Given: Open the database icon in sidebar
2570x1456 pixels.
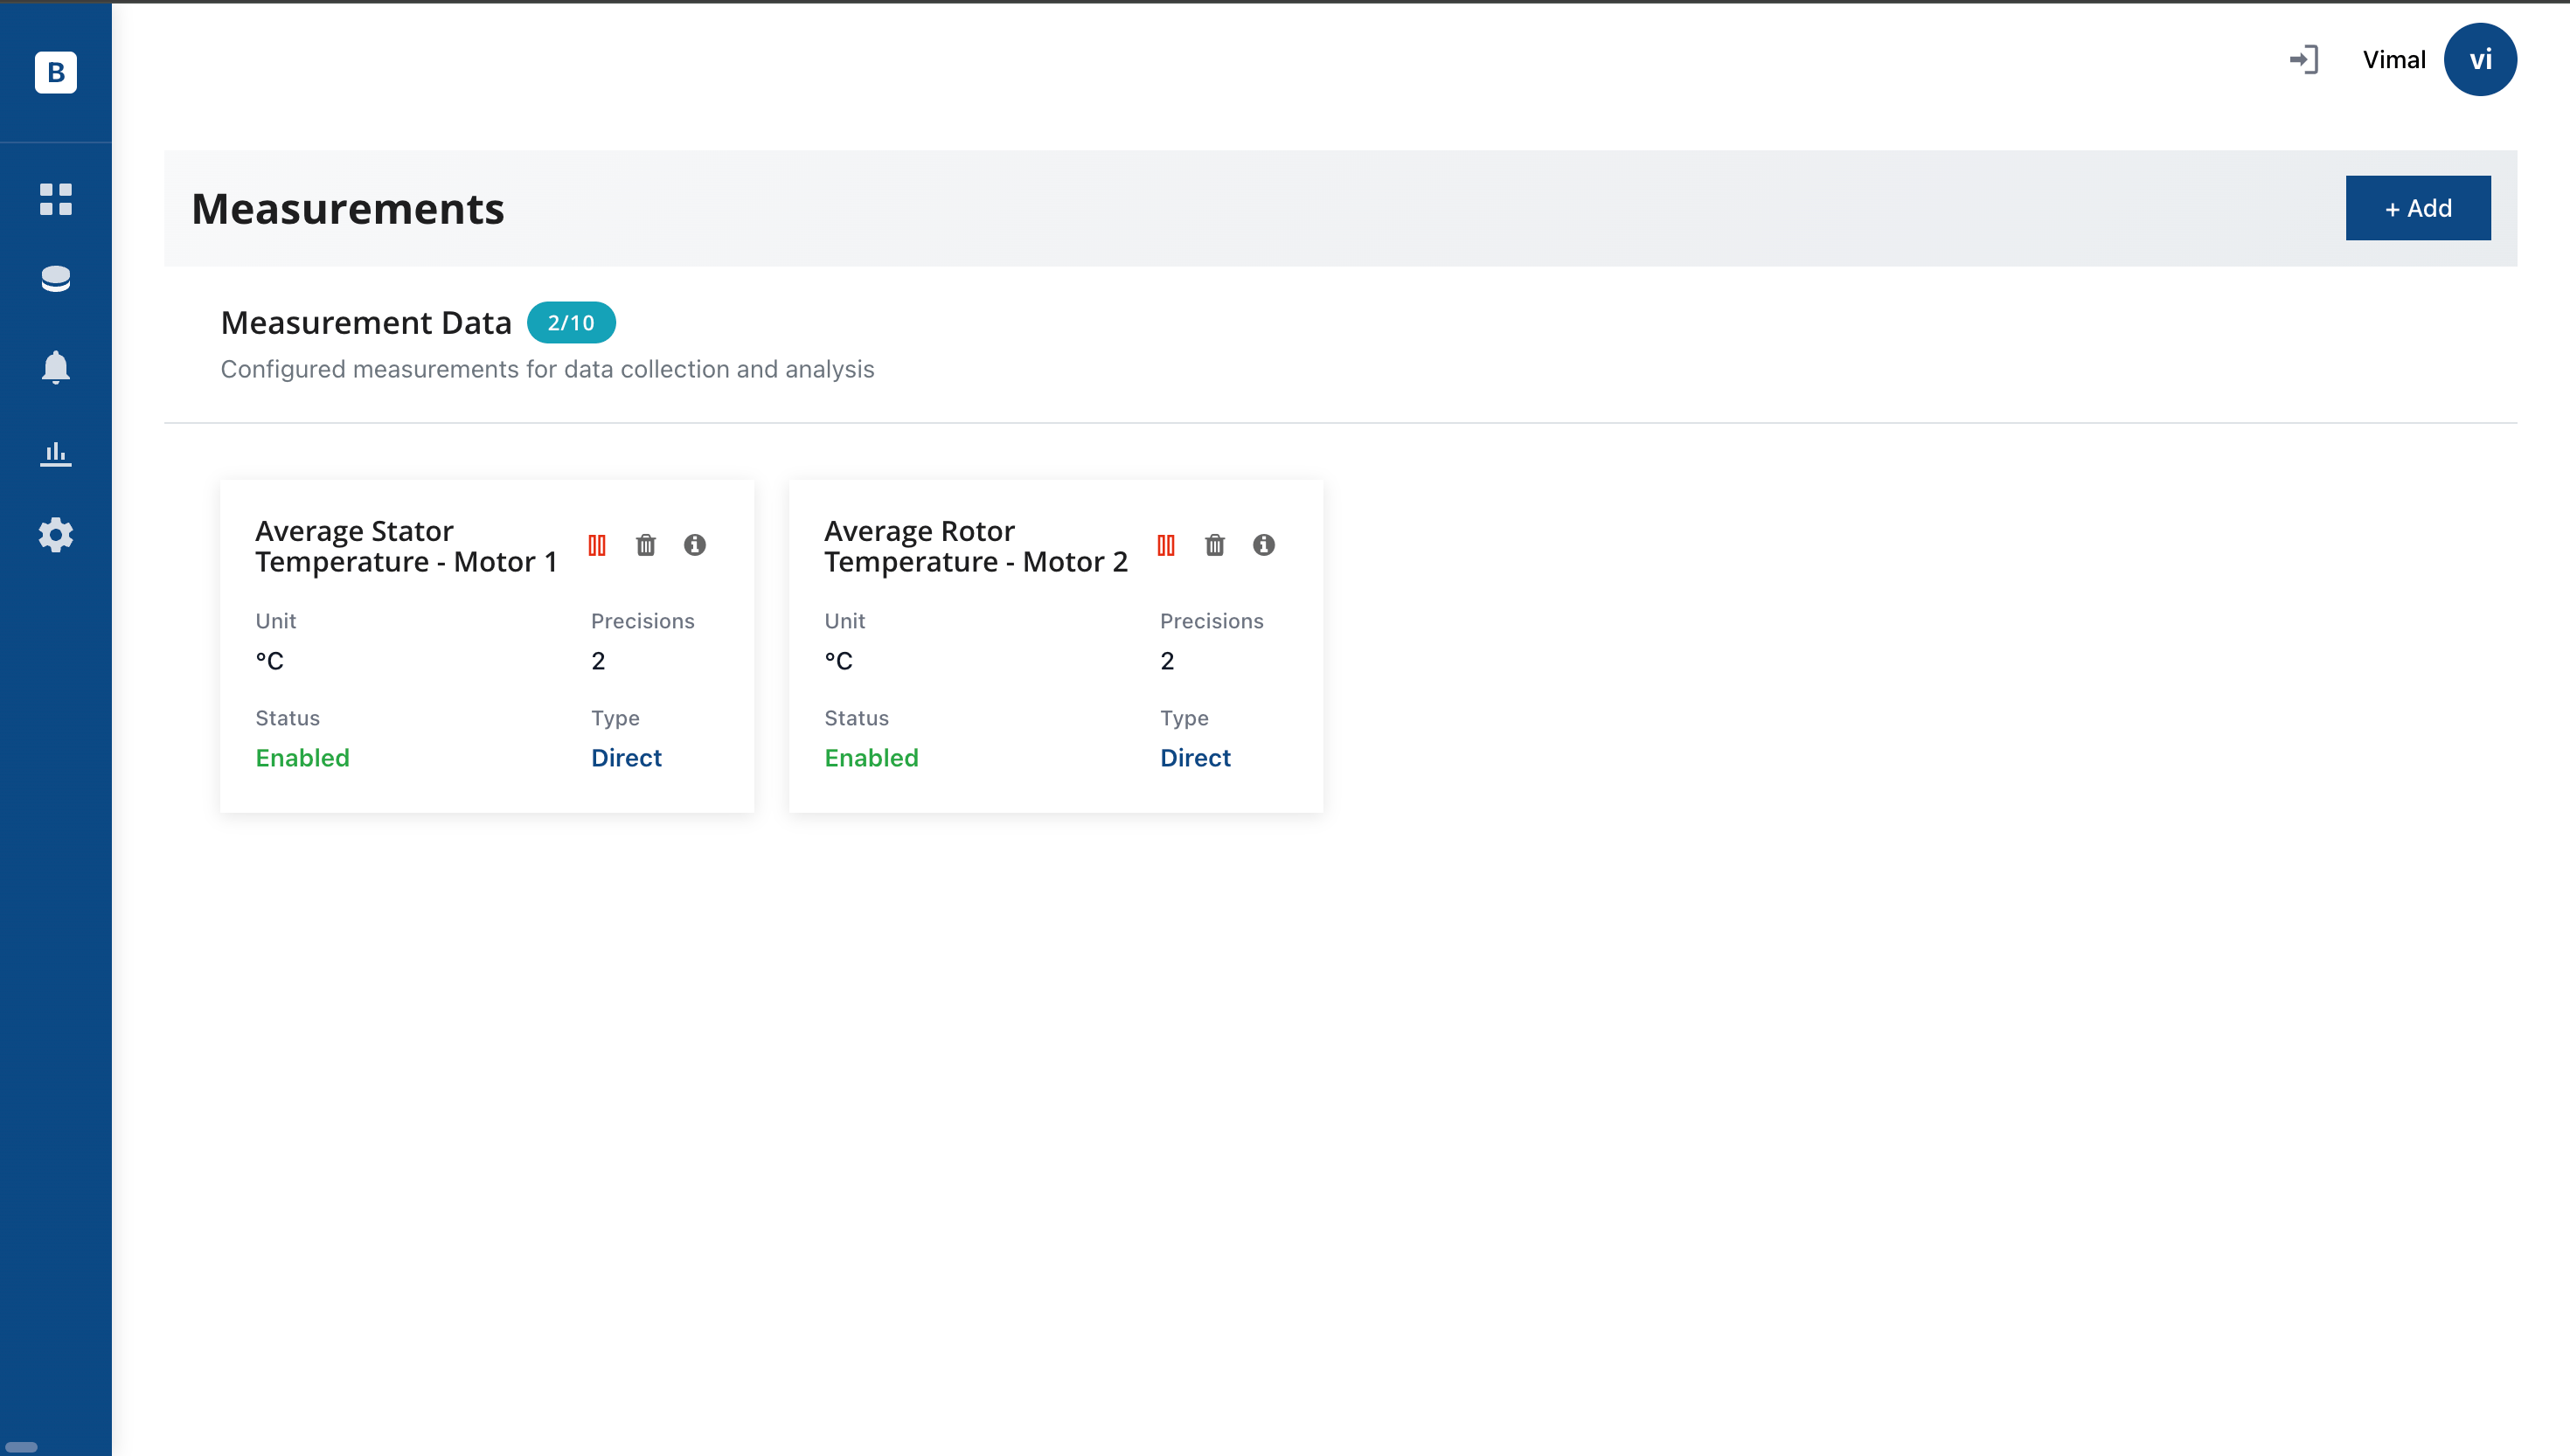Looking at the screenshot, I should 55,279.
